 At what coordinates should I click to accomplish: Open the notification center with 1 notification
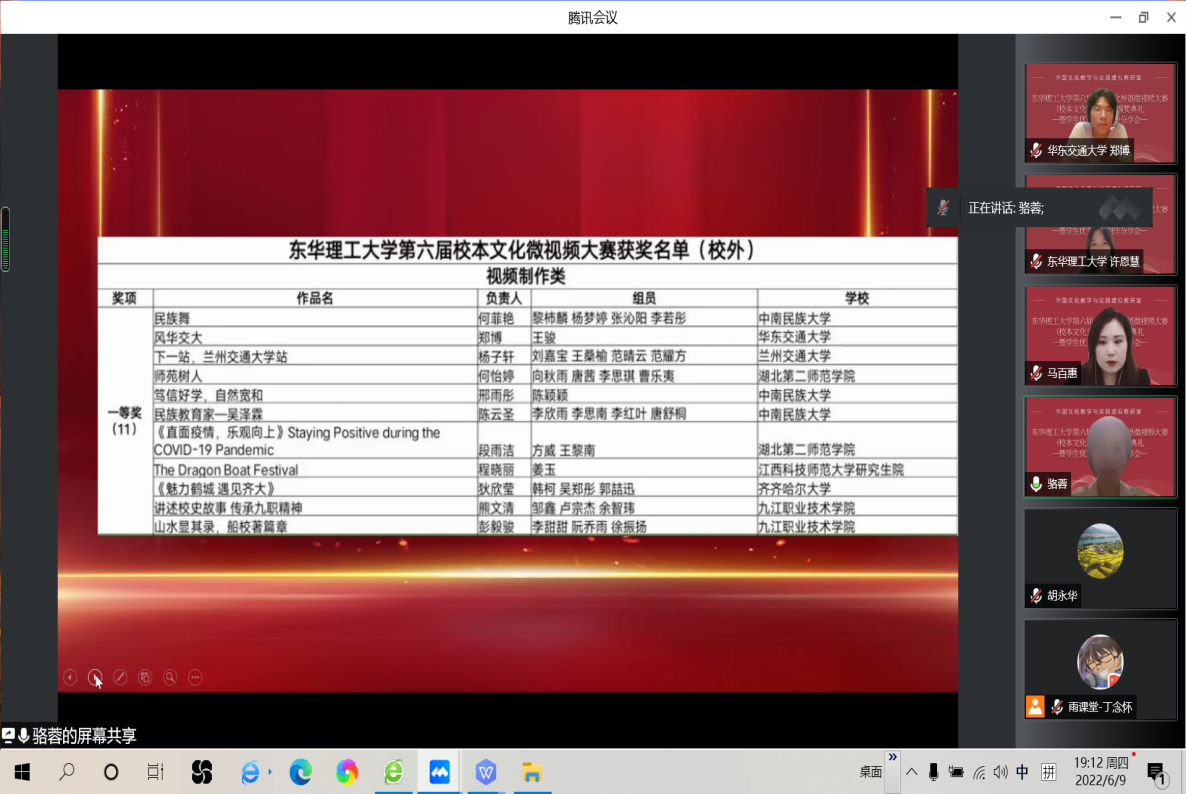(x=1157, y=772)
